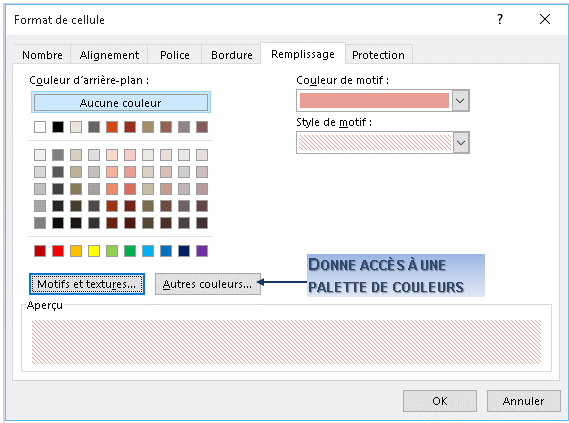
Task: Expand the Style de motif dropdown
Action: point(461,143)
